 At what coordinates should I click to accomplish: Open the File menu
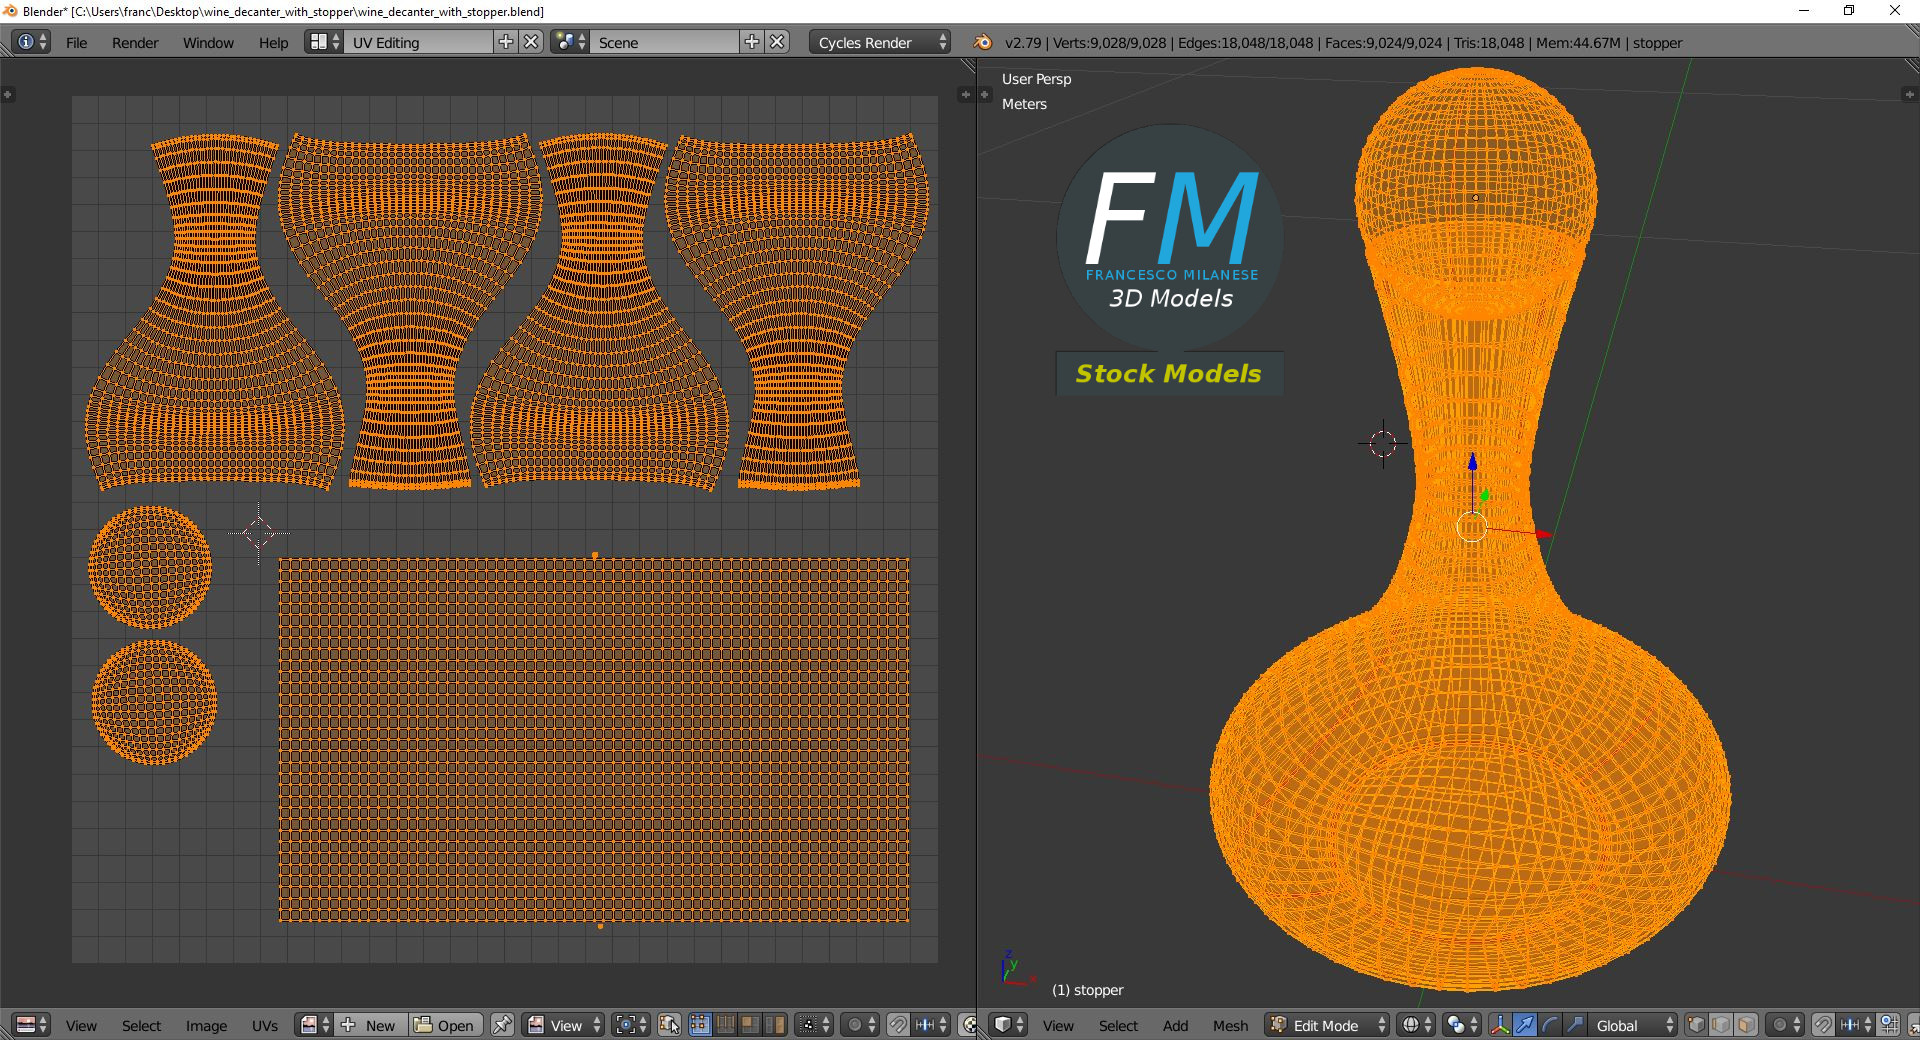[76, 43]
